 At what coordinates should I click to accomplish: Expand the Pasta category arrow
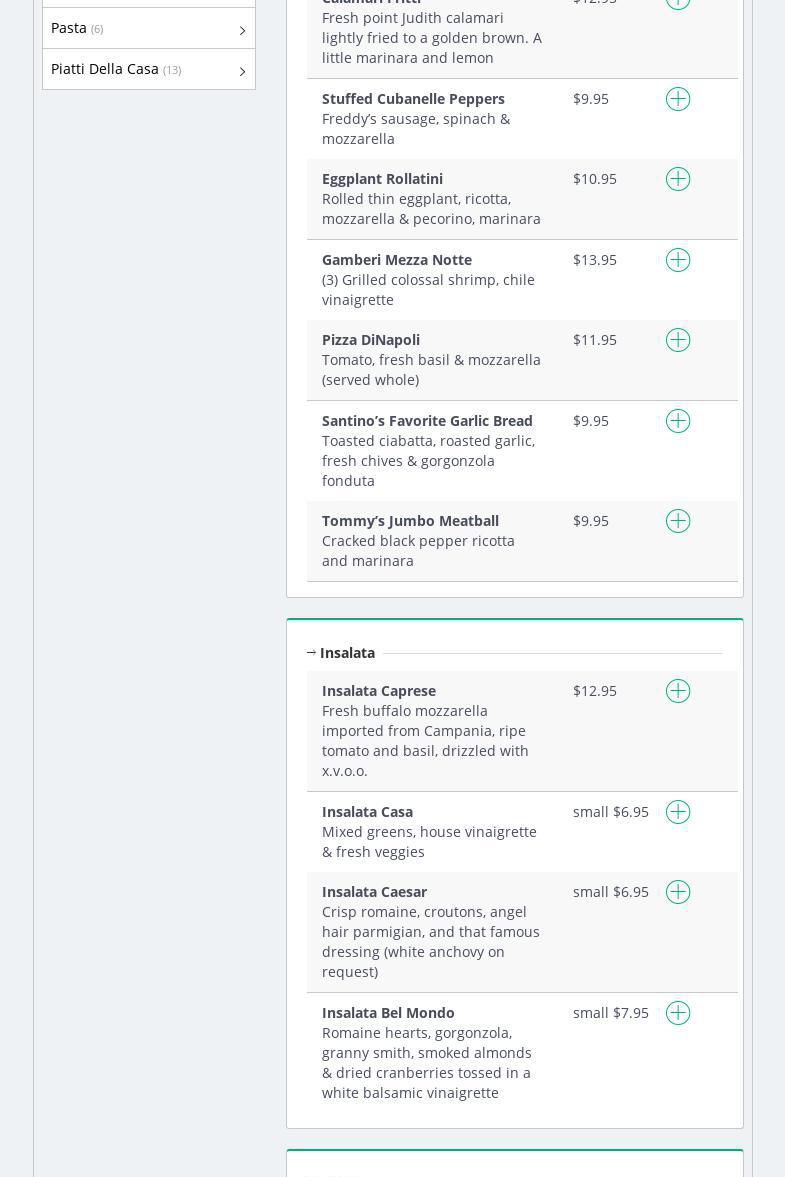click(x=242, y=31)
